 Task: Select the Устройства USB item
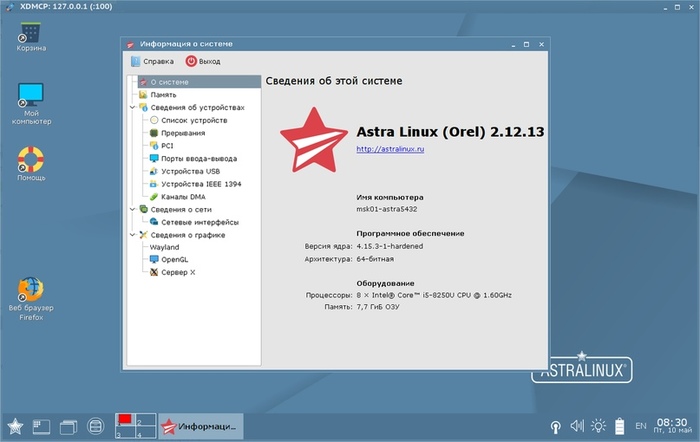[x=190, y=171]
